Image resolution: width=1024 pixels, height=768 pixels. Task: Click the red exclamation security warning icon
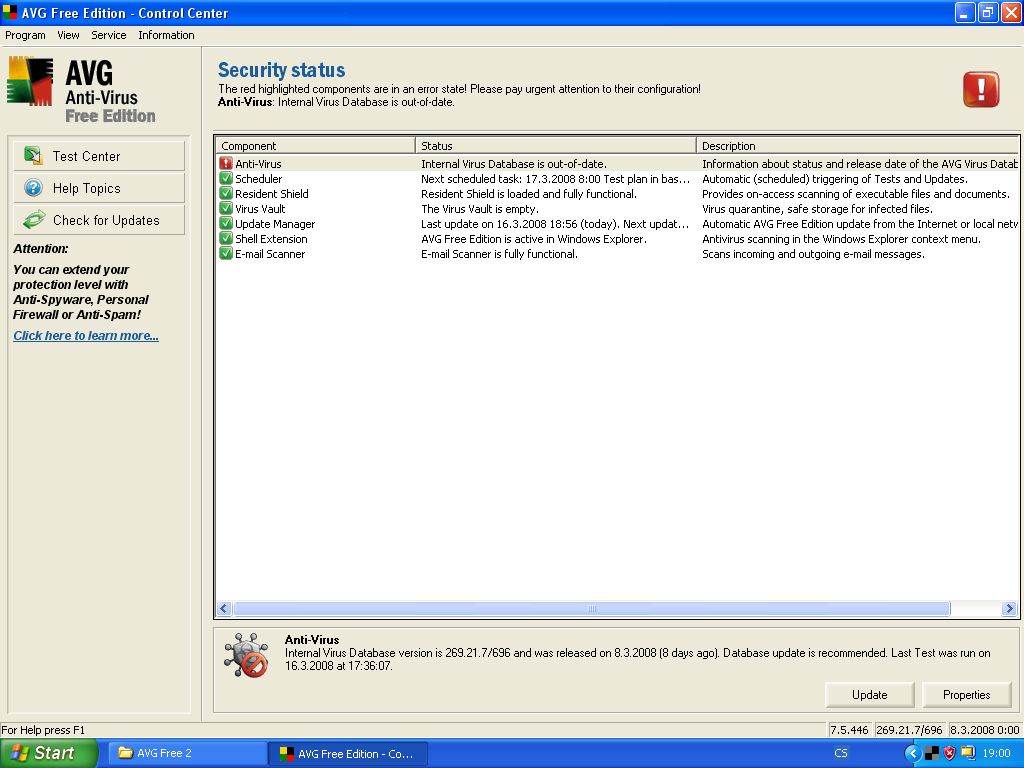(x=981, y=89)
